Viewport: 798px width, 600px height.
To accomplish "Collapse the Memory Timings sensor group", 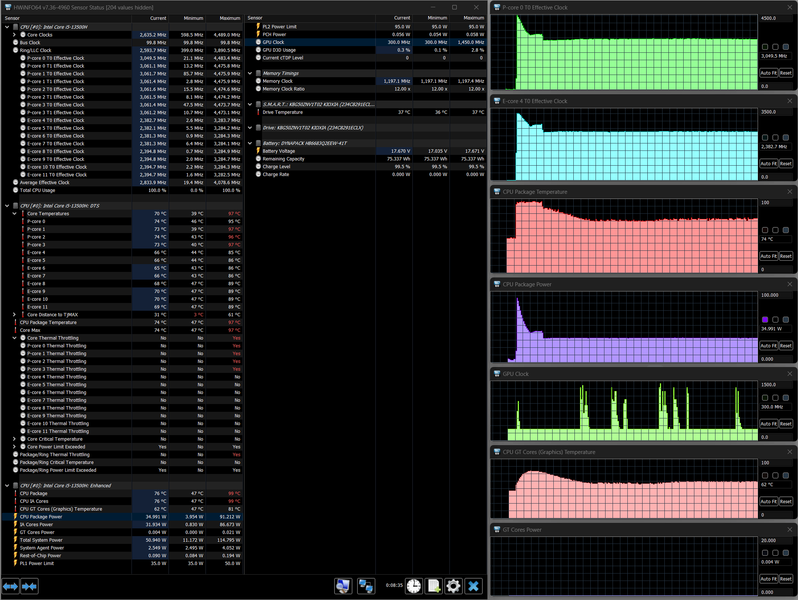I will click(x=251, y=73).
